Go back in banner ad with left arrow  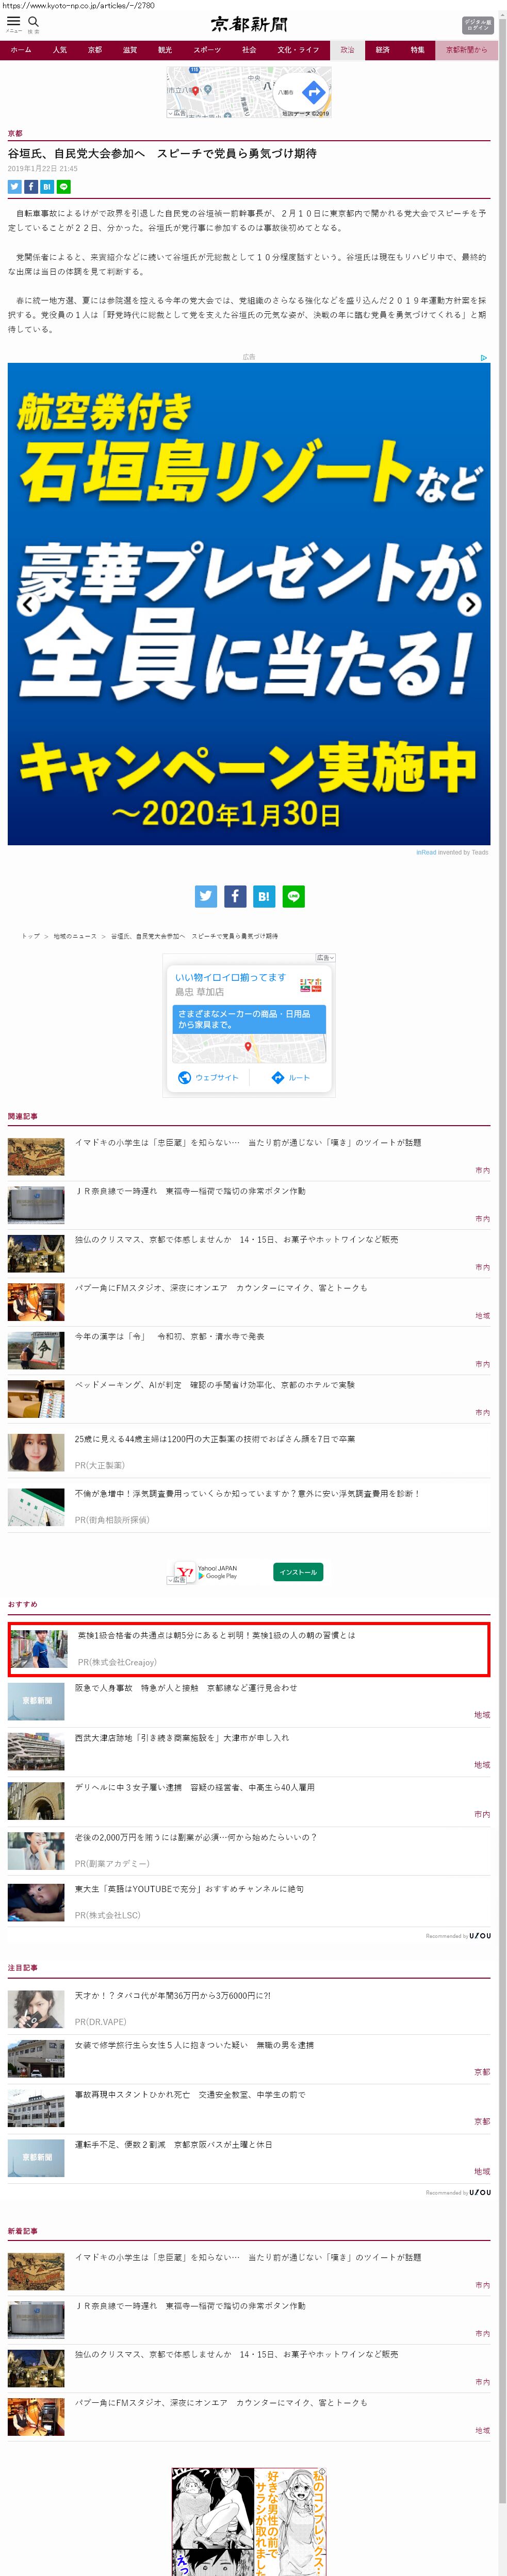pyautogui.click(x=28, y=604)
